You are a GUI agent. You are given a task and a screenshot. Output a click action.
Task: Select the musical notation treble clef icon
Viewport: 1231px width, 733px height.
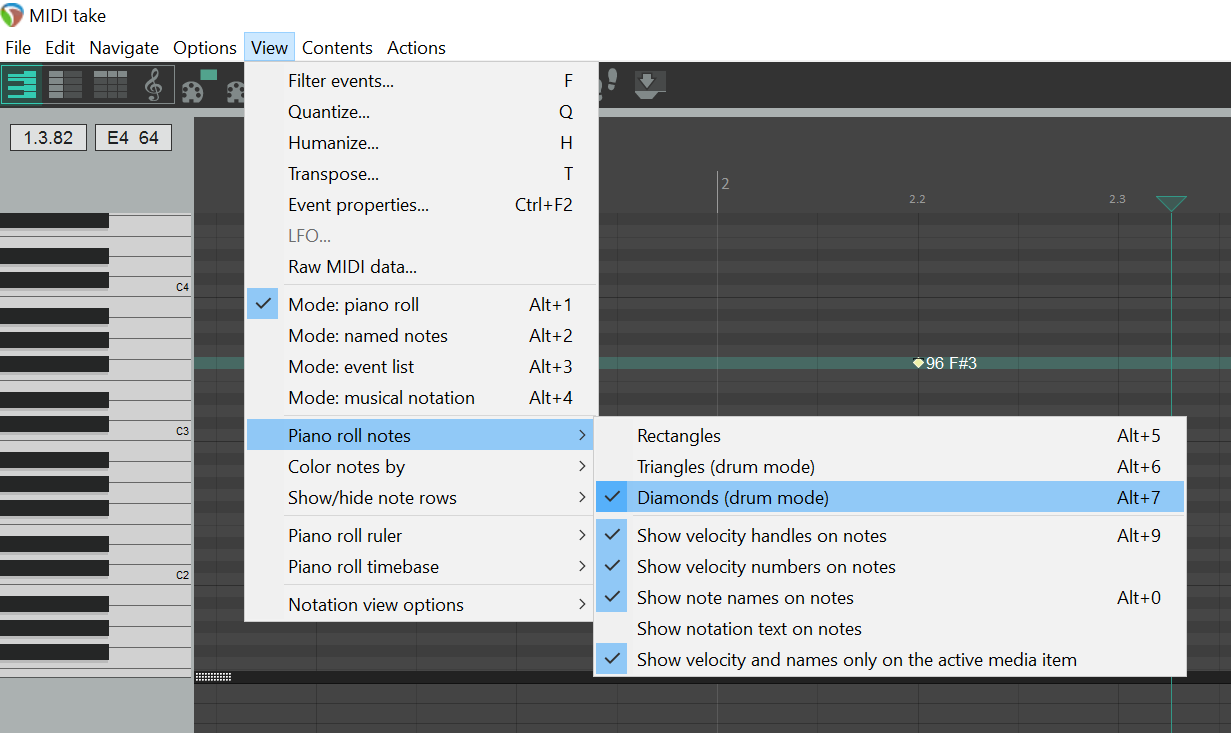click(x=153, y=85)
